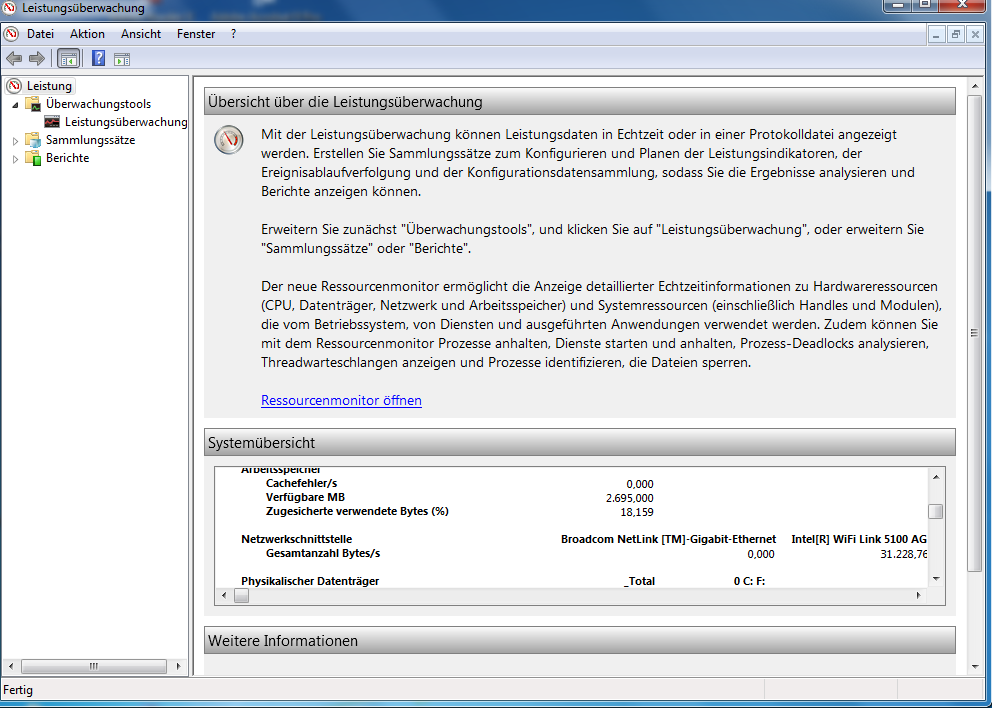992x708 pixels.
Task: Show the action pane via its toolbar icon
Action: (122, 58)
